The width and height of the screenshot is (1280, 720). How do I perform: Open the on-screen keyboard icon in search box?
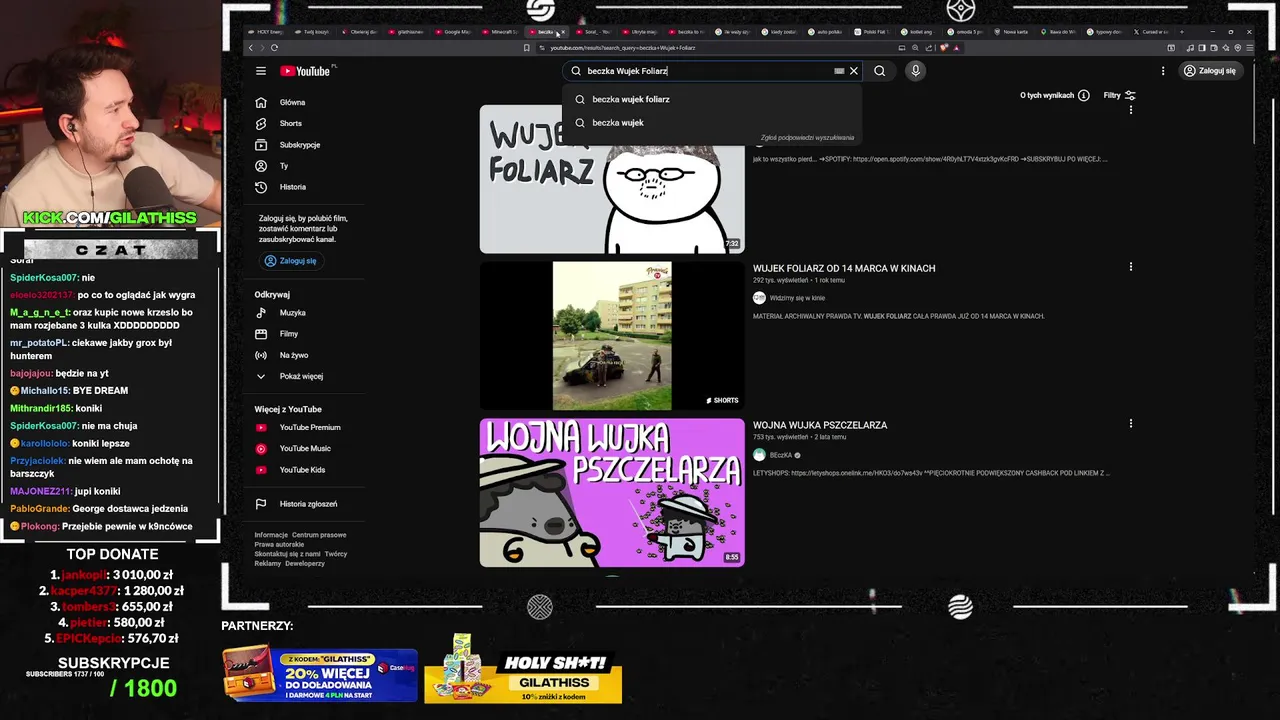tap(839, 71)
